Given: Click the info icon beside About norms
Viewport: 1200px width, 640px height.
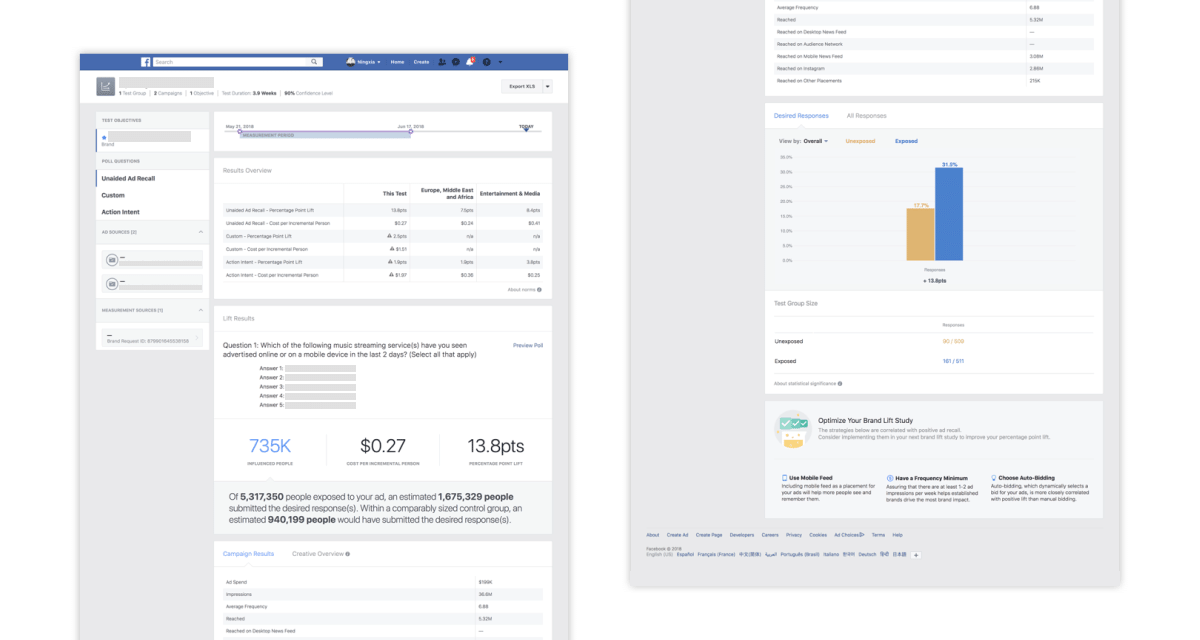Looking at the screenshot, I should click(539, 290).
